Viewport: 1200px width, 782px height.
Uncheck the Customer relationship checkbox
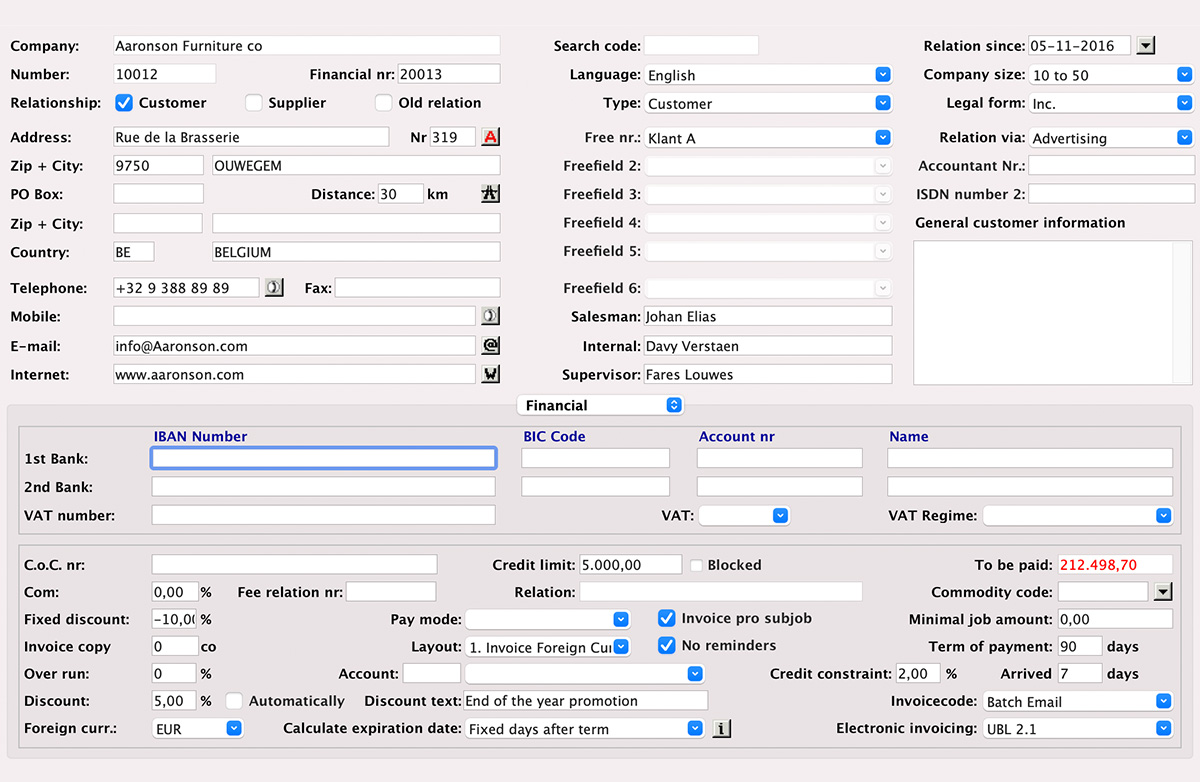124,103
